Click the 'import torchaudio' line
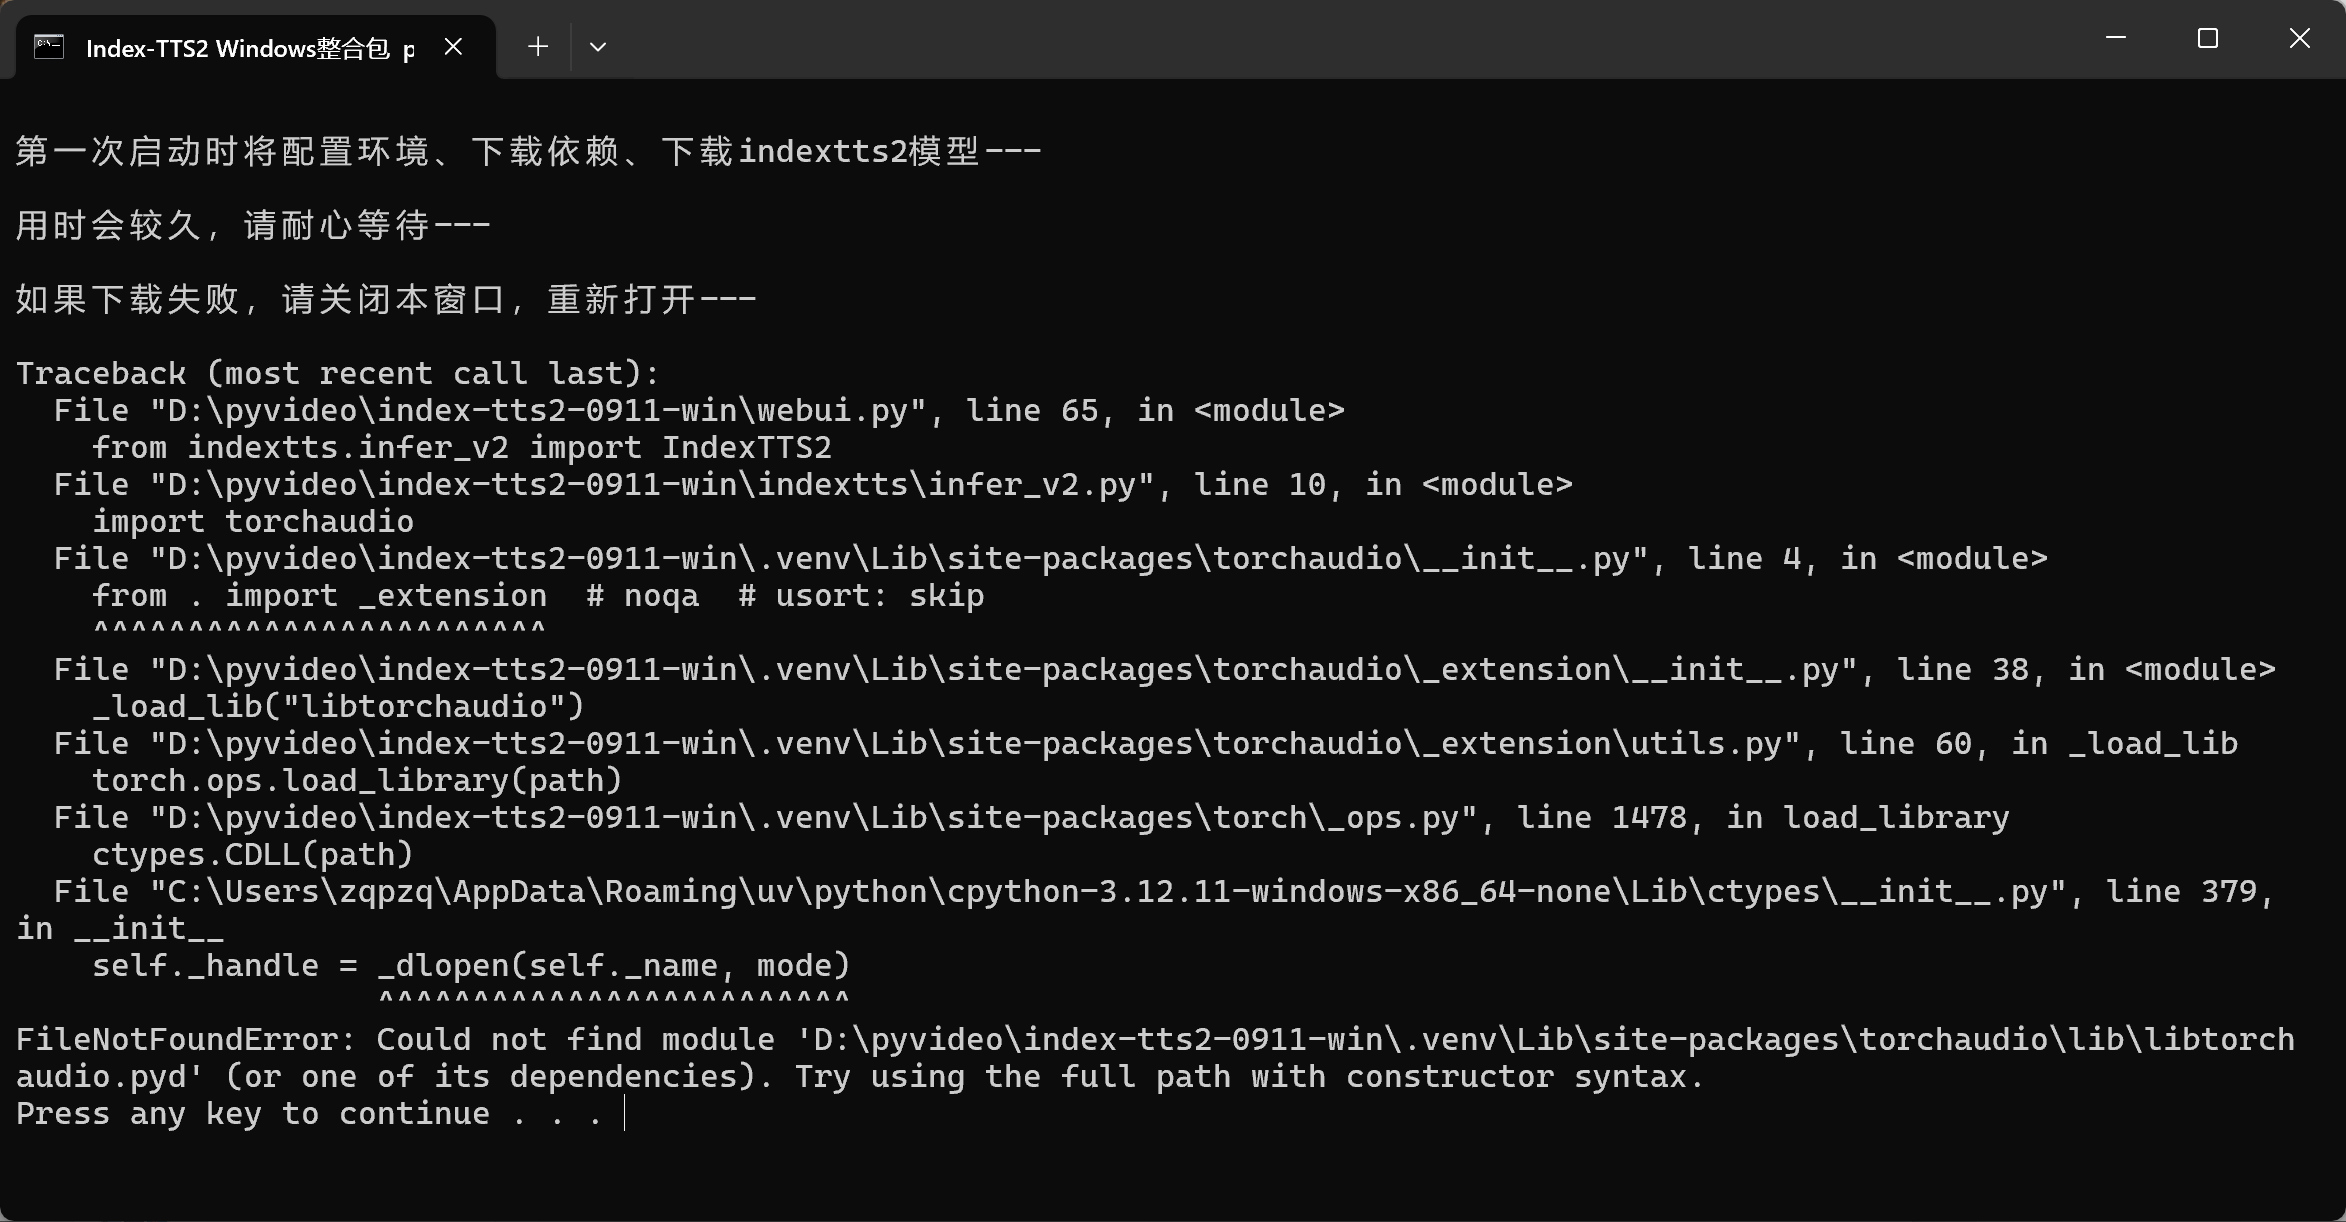Image resolution: width=2346 pixels, height=1222 pixels. pyautogui.click(x=252, y=522)
